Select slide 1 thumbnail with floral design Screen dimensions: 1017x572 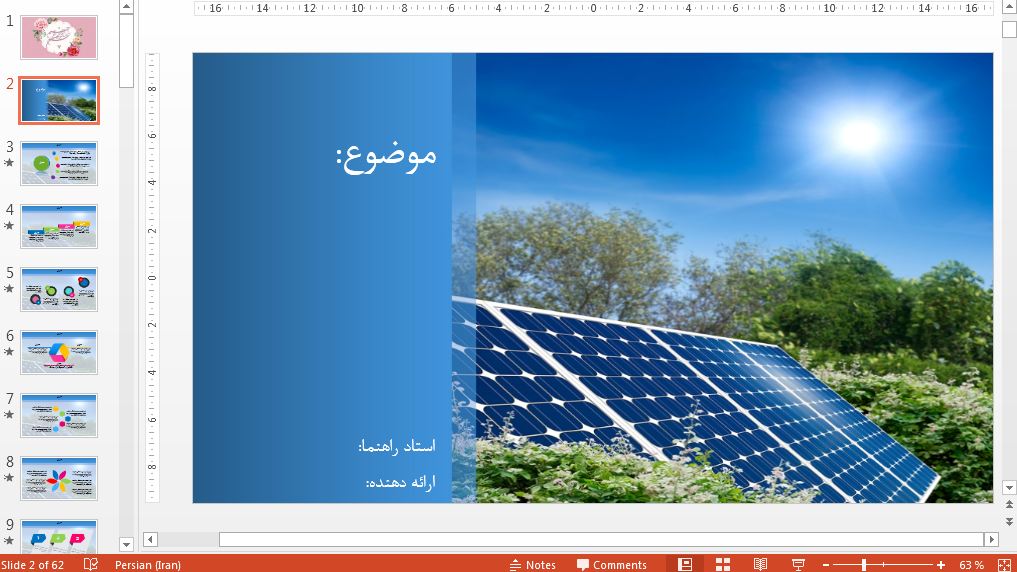[x=59, y=37]
